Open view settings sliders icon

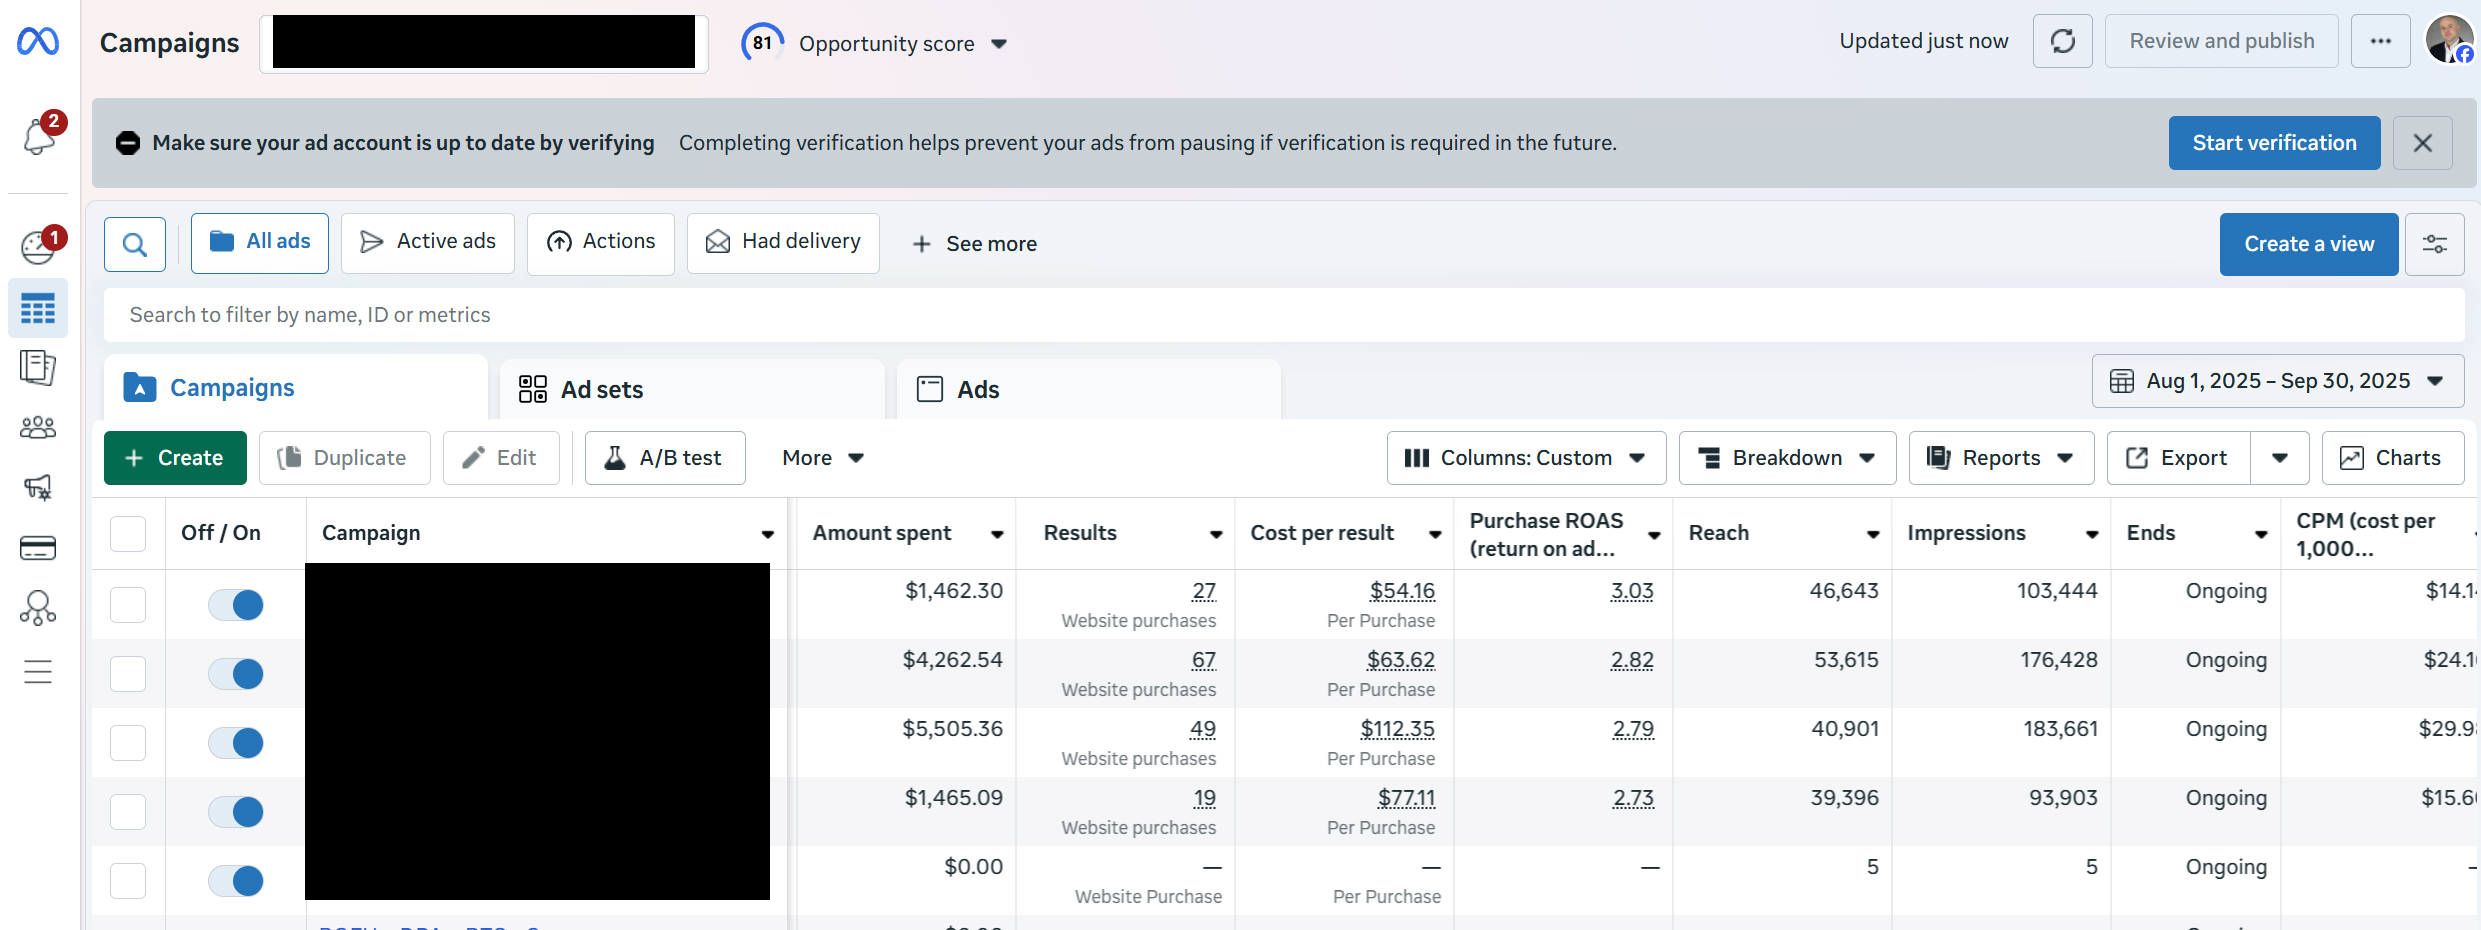point(2434,244)
